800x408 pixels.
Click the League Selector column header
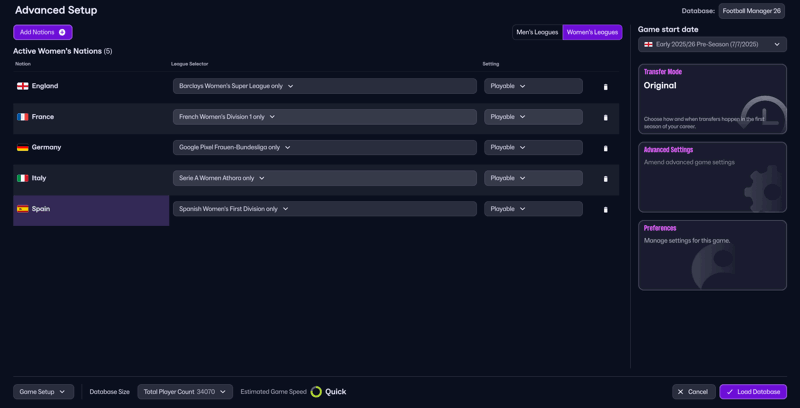189,64
